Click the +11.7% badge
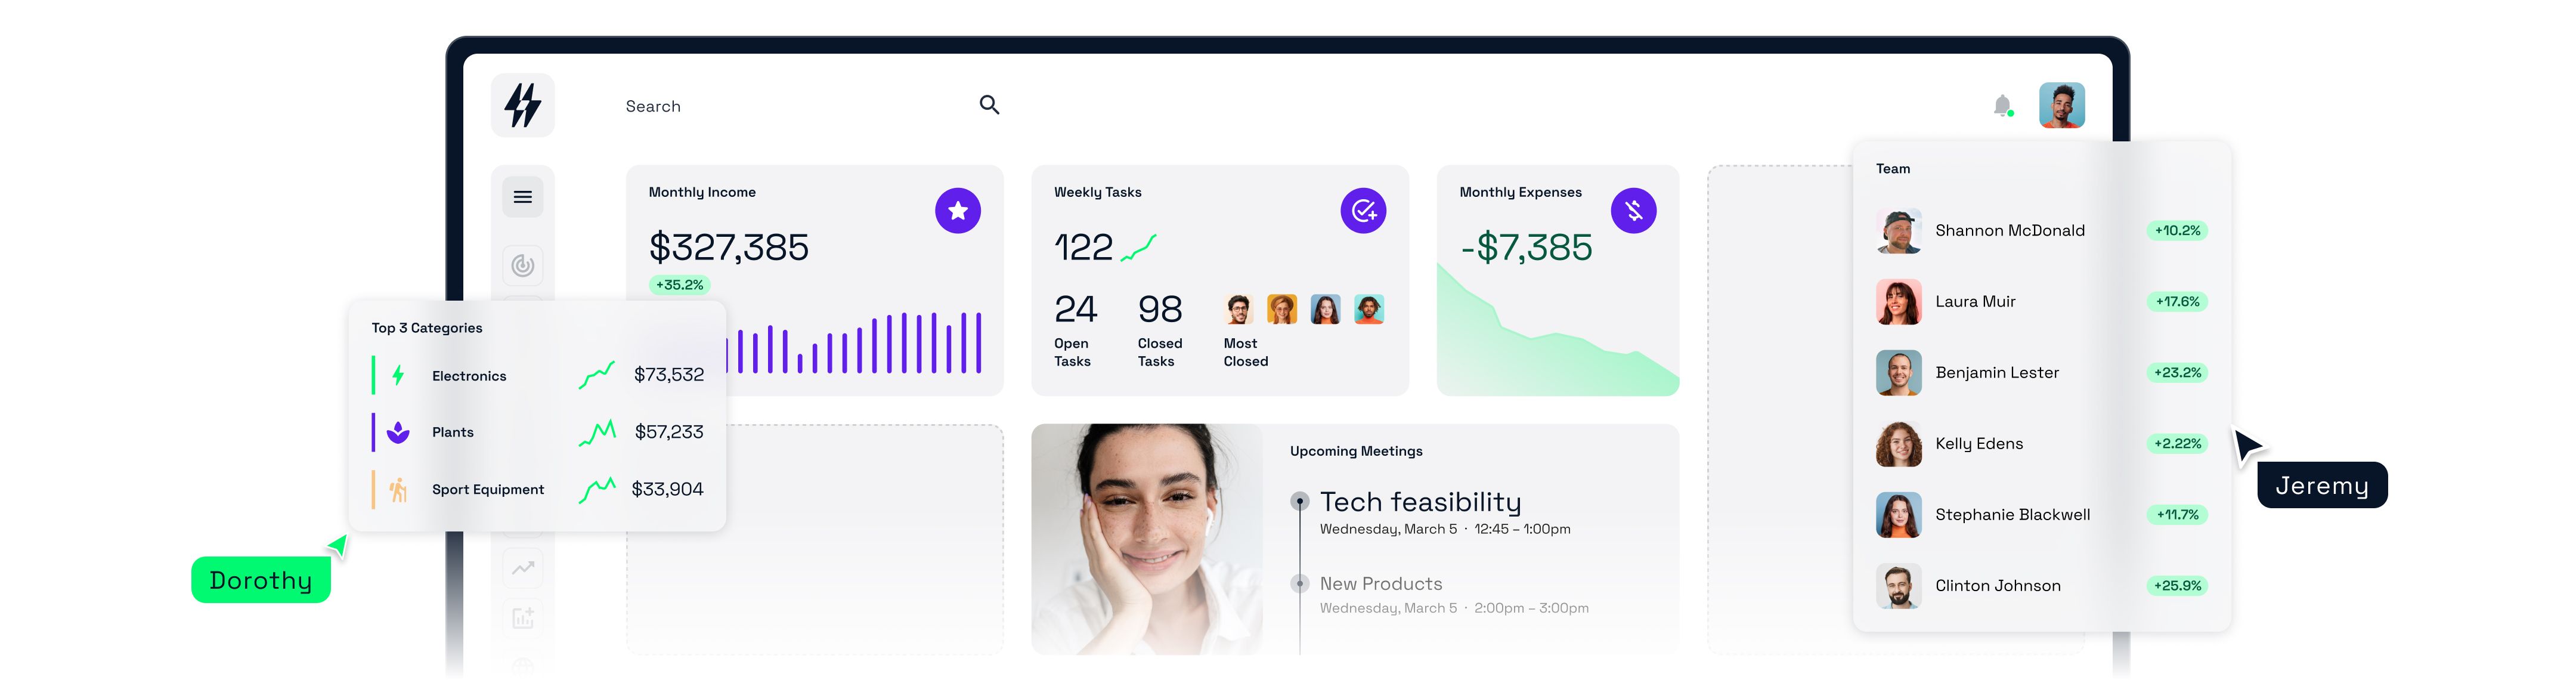 [x=2177, y=515]
